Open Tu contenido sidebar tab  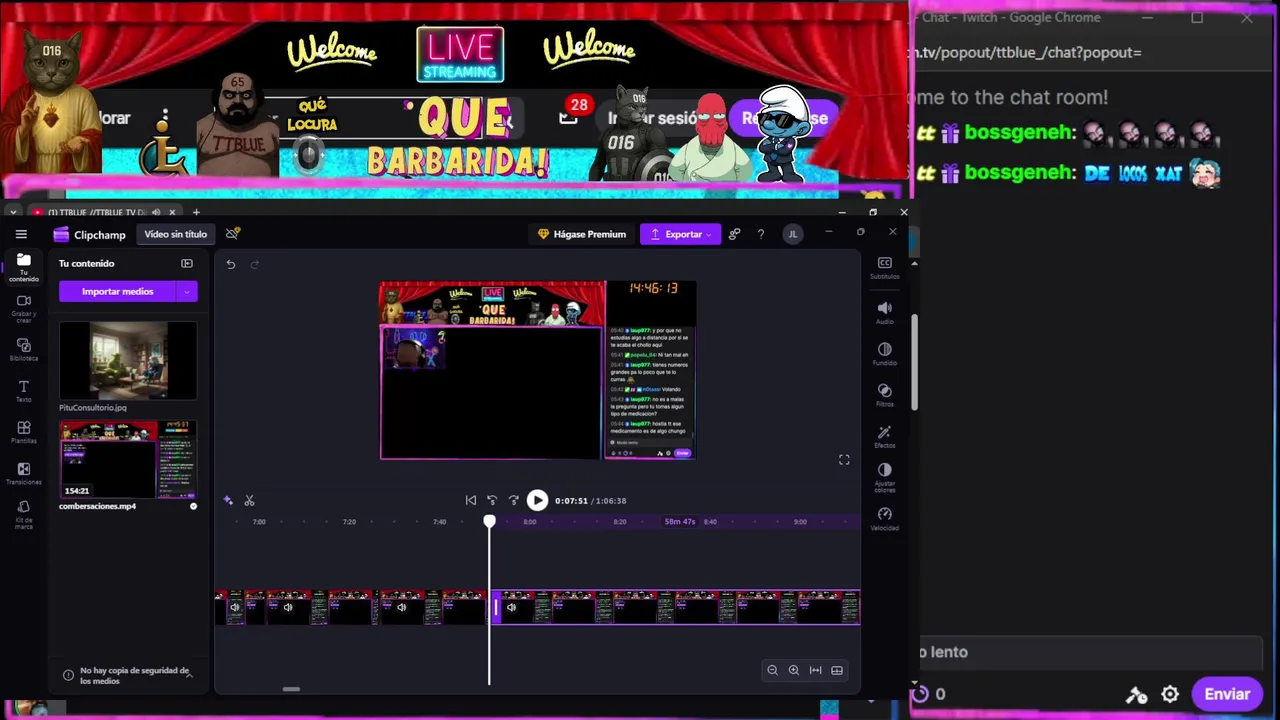(x=24, y=266)
